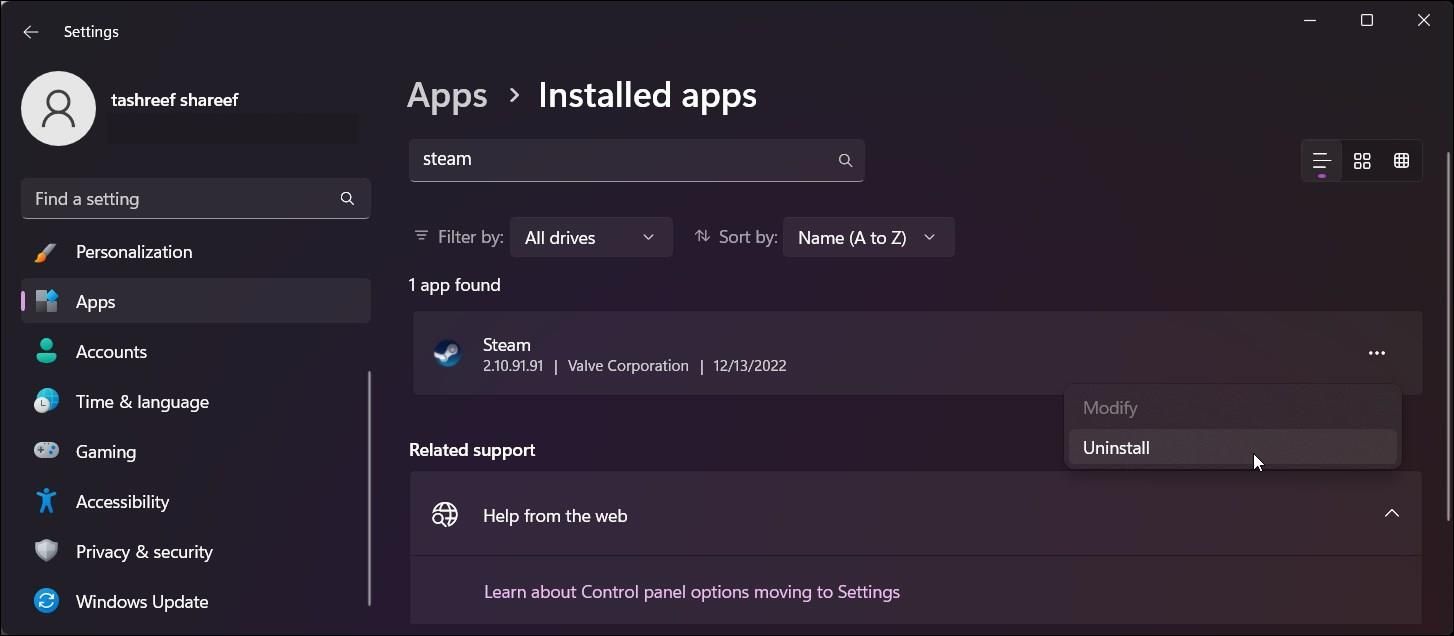Click the Help from the web globe icon

click(444, 514)
